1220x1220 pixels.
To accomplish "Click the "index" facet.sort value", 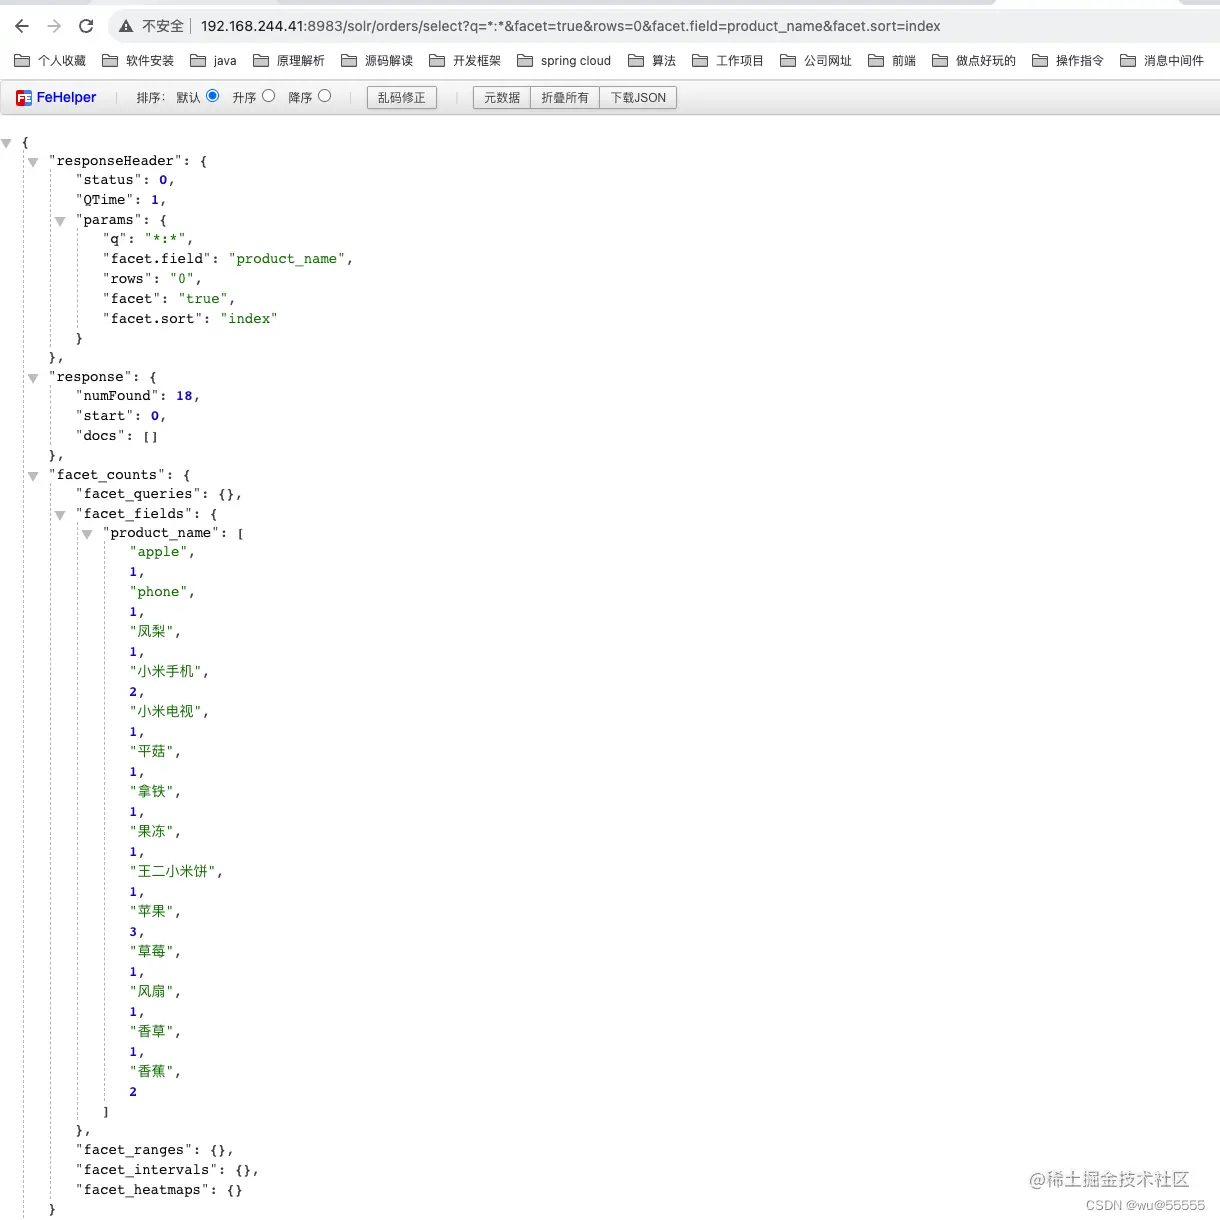I will pos(249,319).
